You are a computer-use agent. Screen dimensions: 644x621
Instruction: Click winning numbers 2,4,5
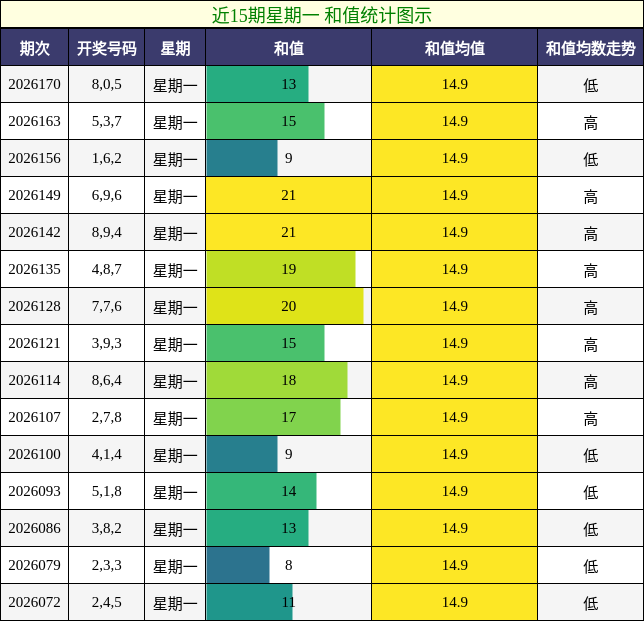107,602
